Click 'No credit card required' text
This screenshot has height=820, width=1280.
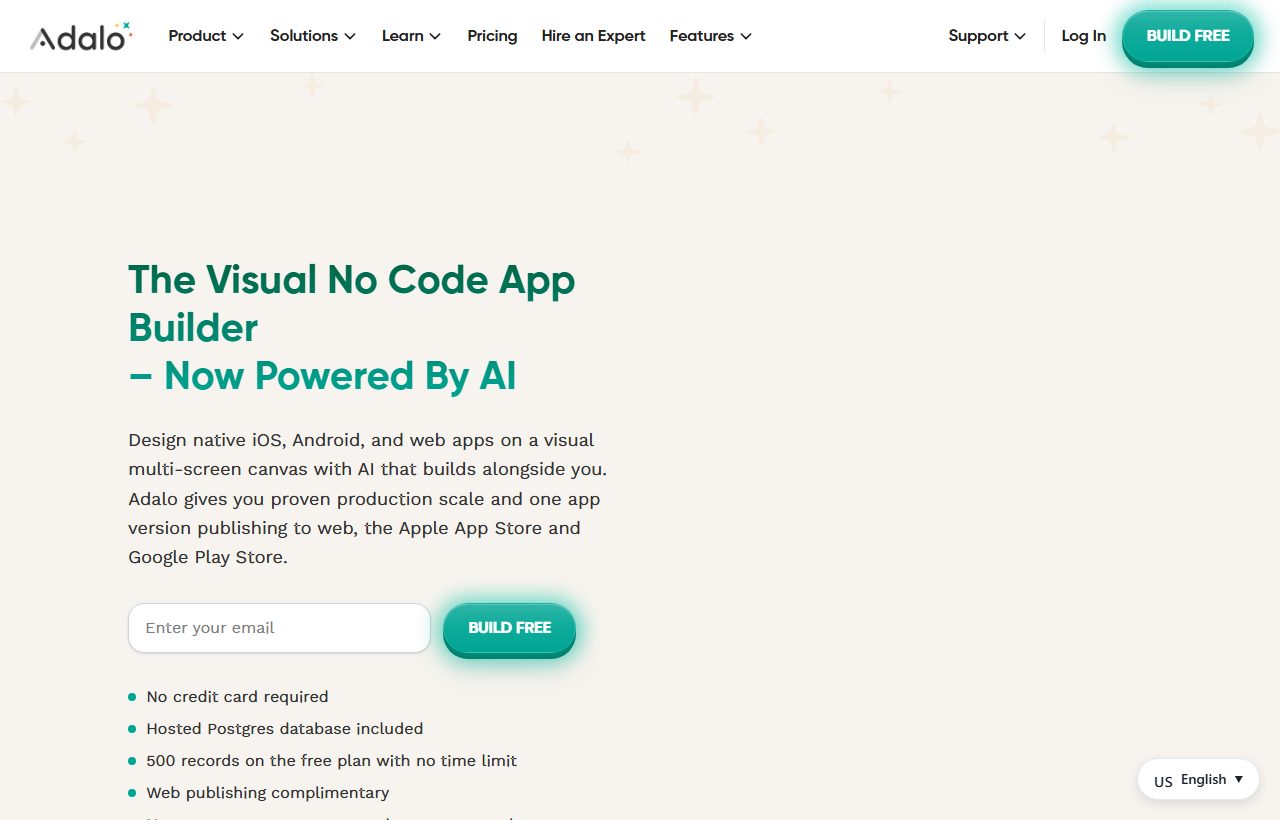(237, 697)
